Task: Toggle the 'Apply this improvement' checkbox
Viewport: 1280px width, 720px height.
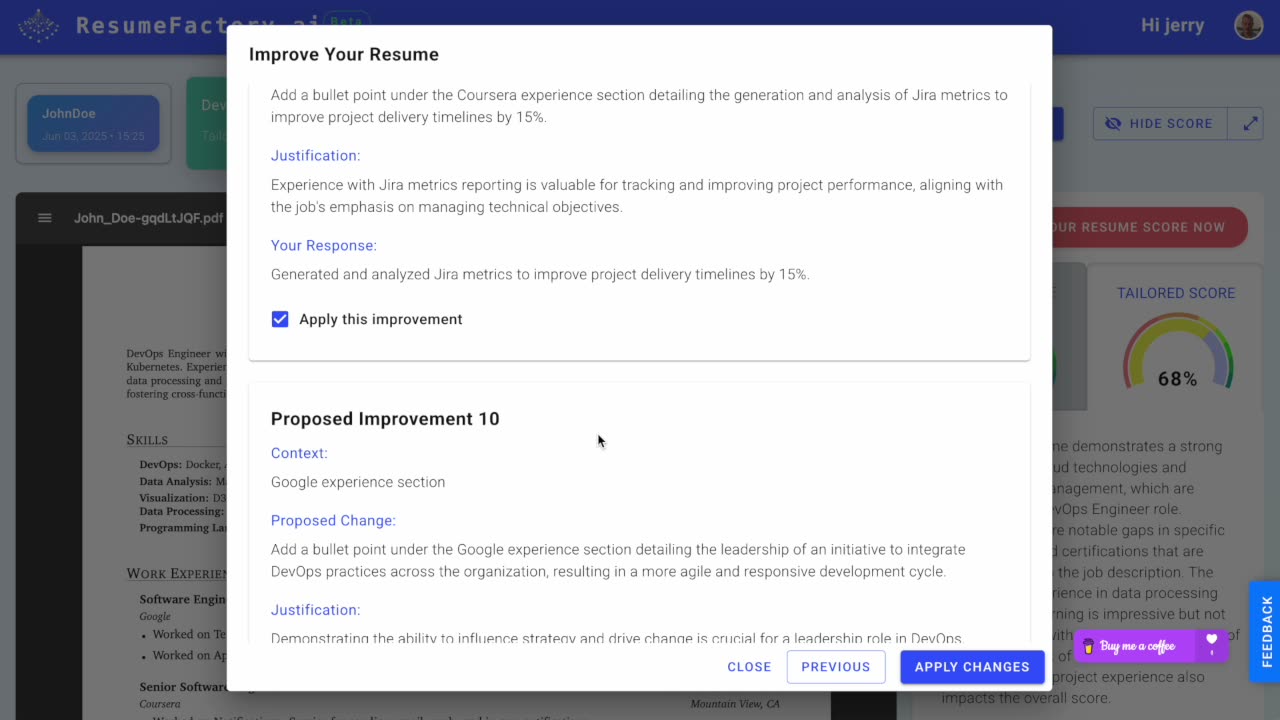Action: [x=280, y=319]
